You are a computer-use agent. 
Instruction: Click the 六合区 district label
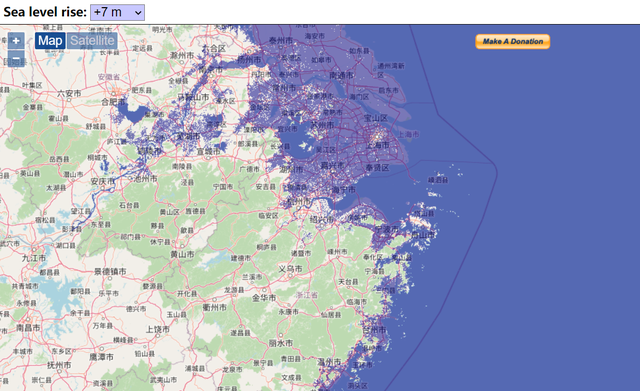(214, 49)
